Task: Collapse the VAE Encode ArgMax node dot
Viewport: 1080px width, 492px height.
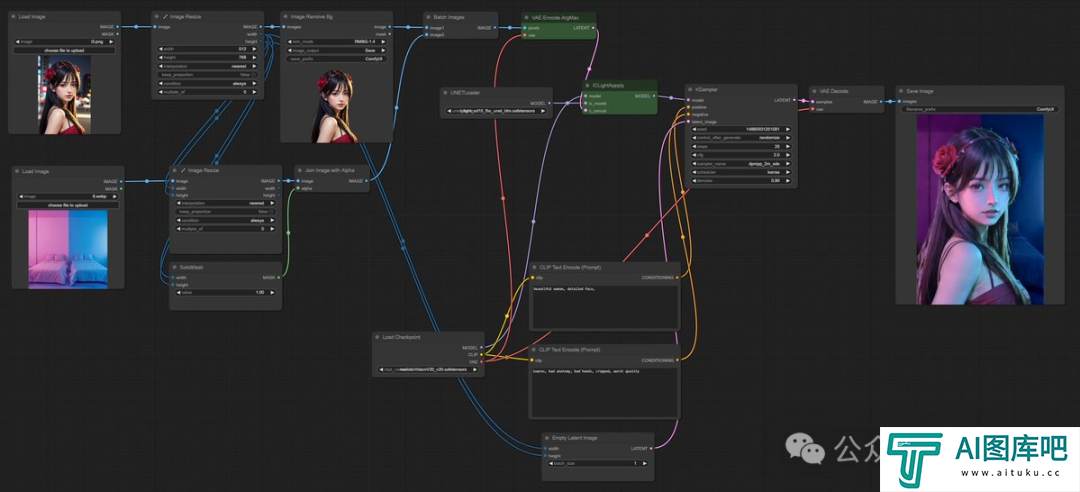Action: pos(527,17)
